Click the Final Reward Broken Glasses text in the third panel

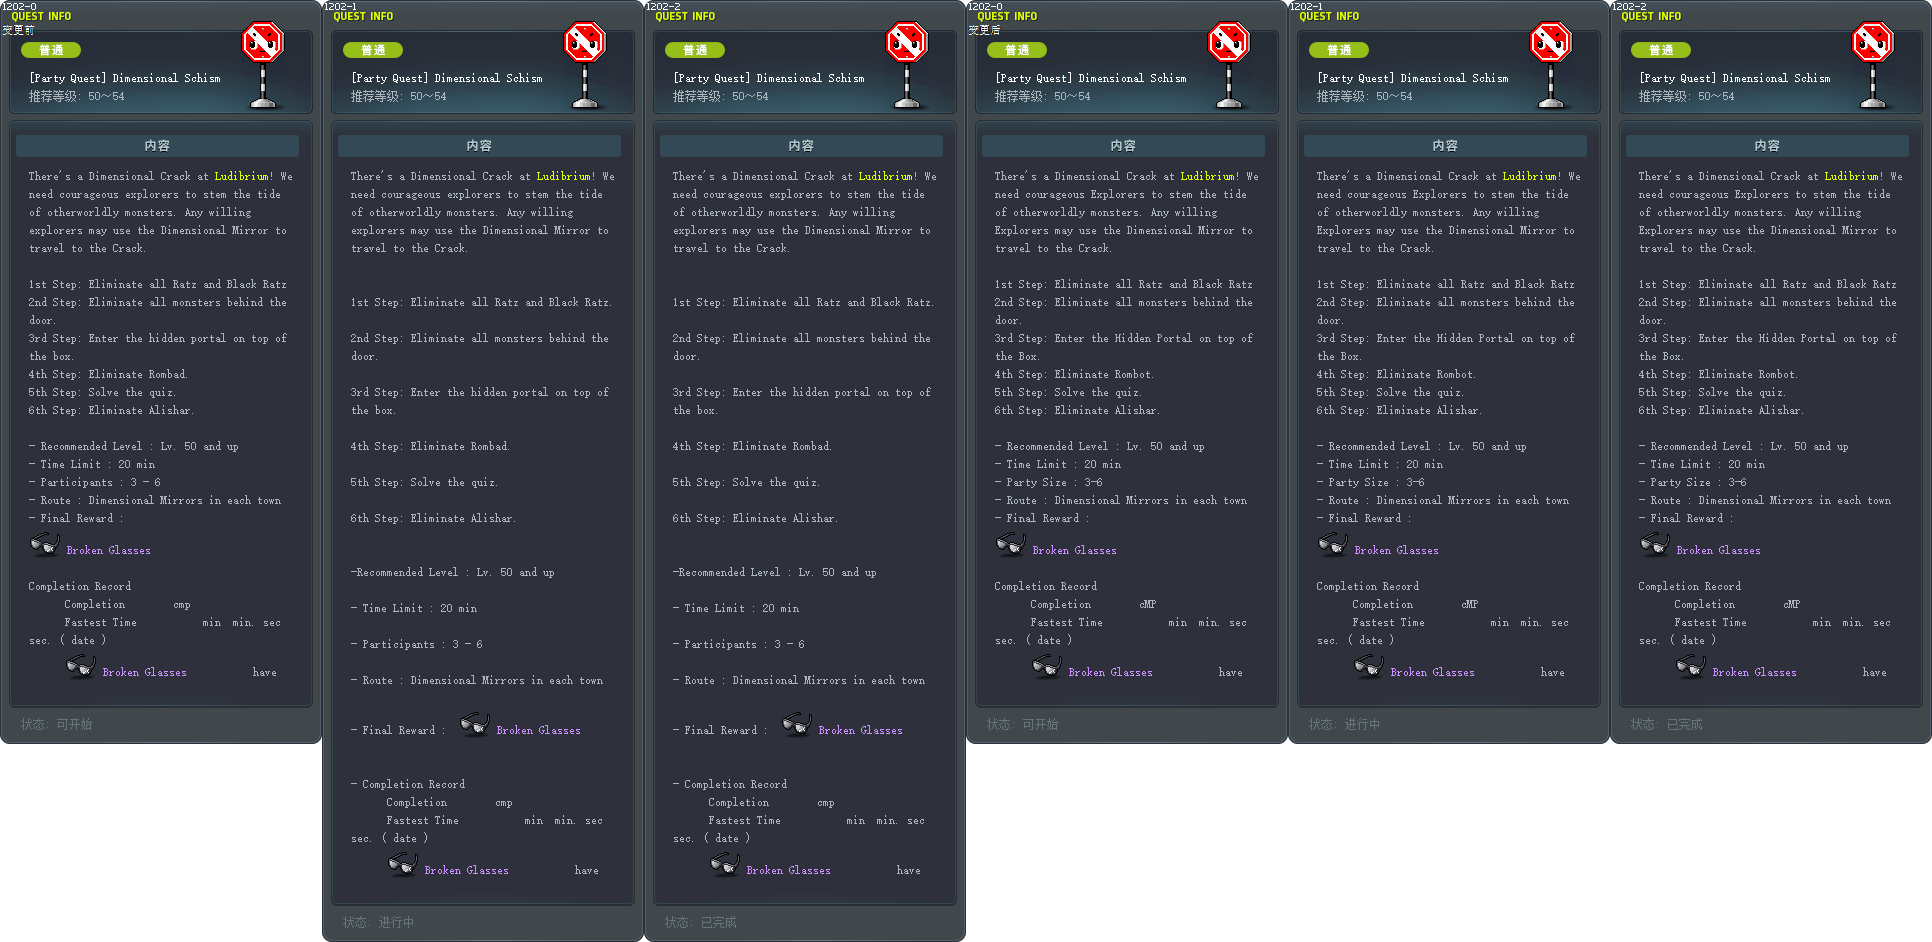point(860,730)
